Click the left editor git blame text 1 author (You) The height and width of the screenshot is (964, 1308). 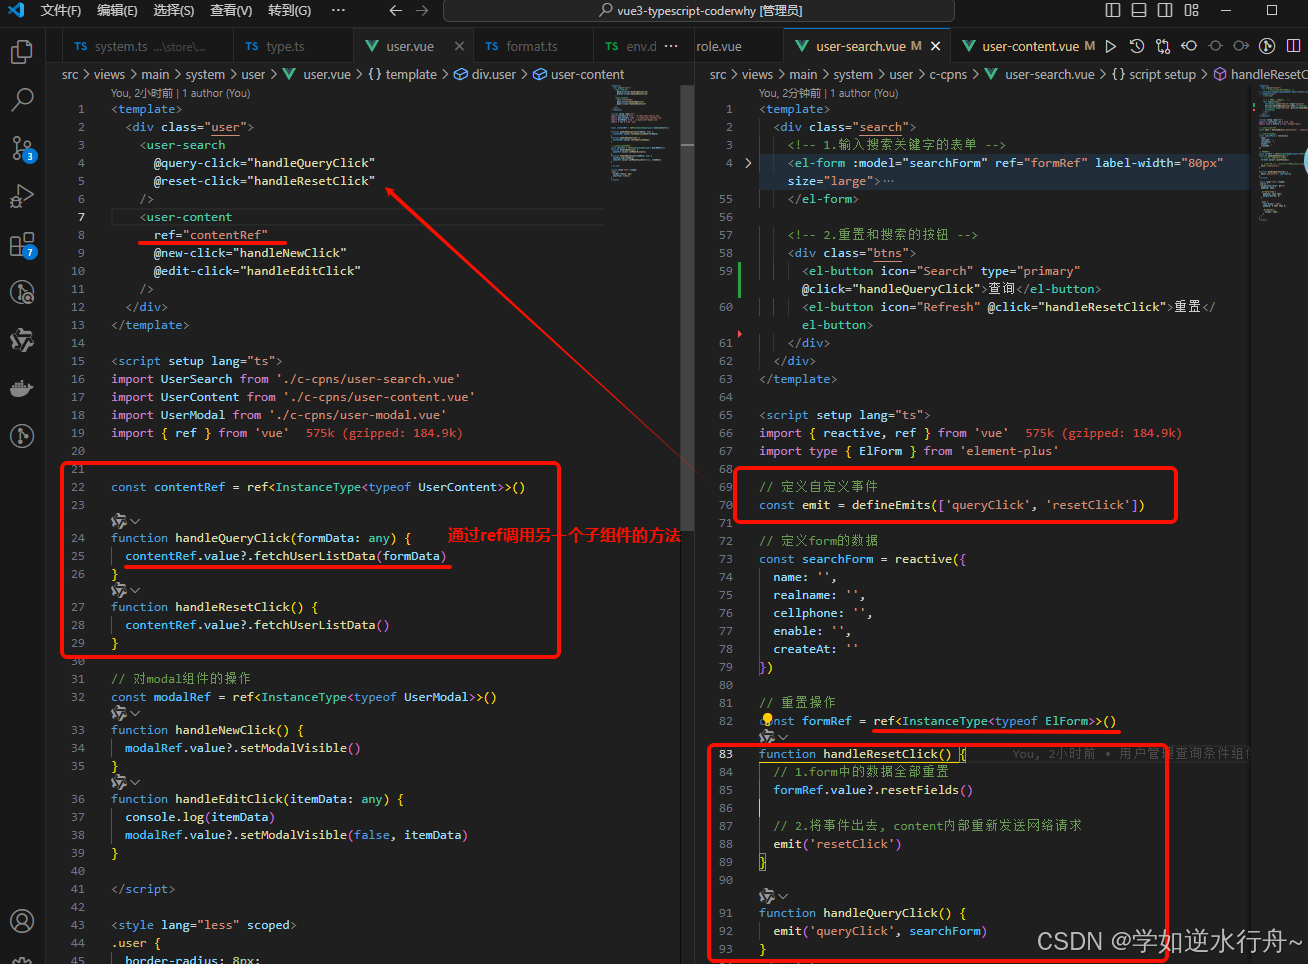click(216, 93)
